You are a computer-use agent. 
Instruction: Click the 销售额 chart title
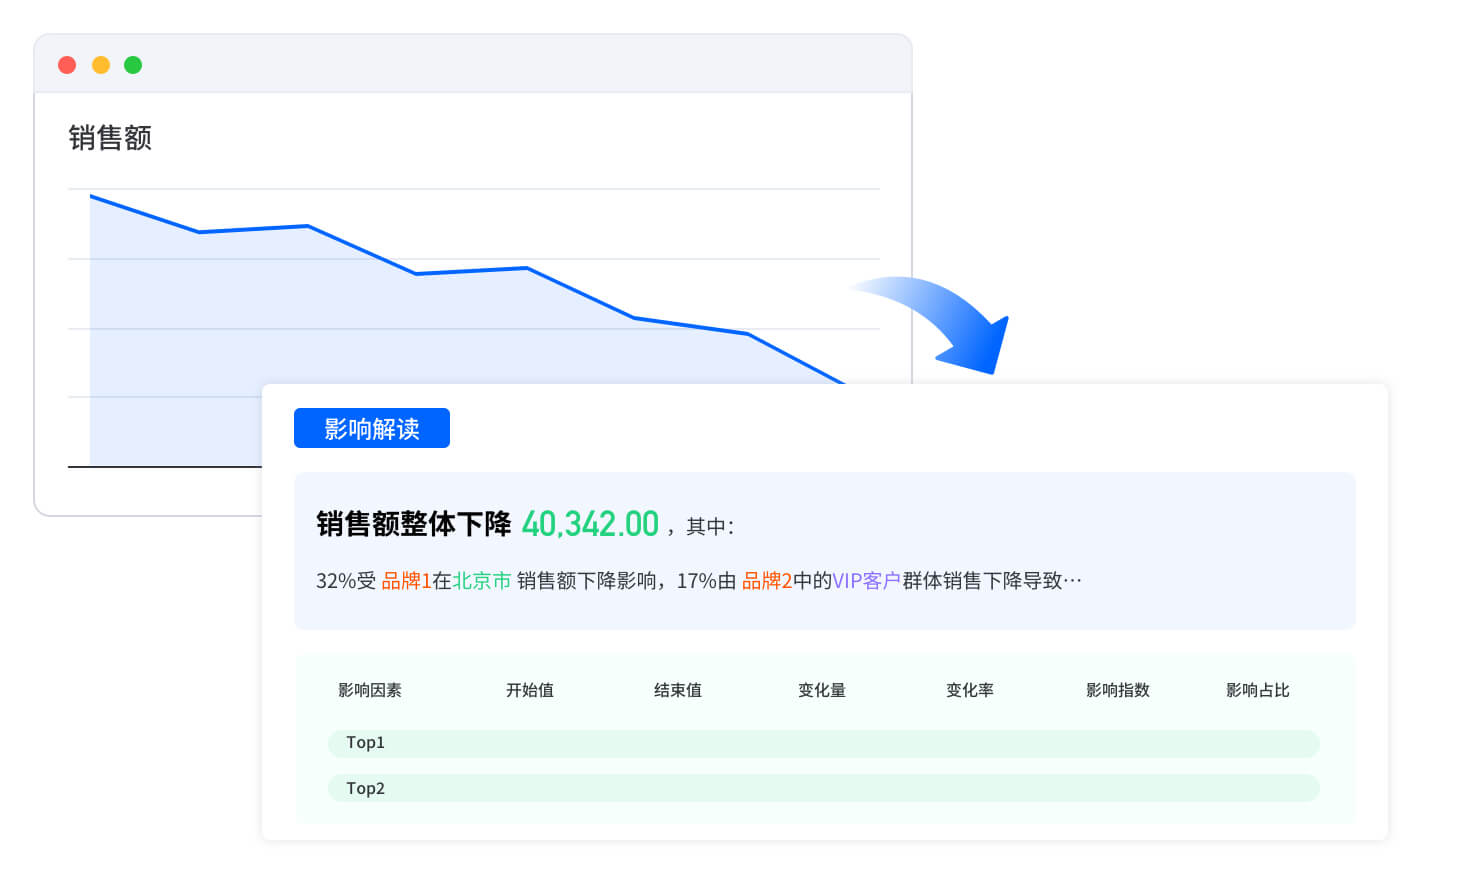coord(110,138)
